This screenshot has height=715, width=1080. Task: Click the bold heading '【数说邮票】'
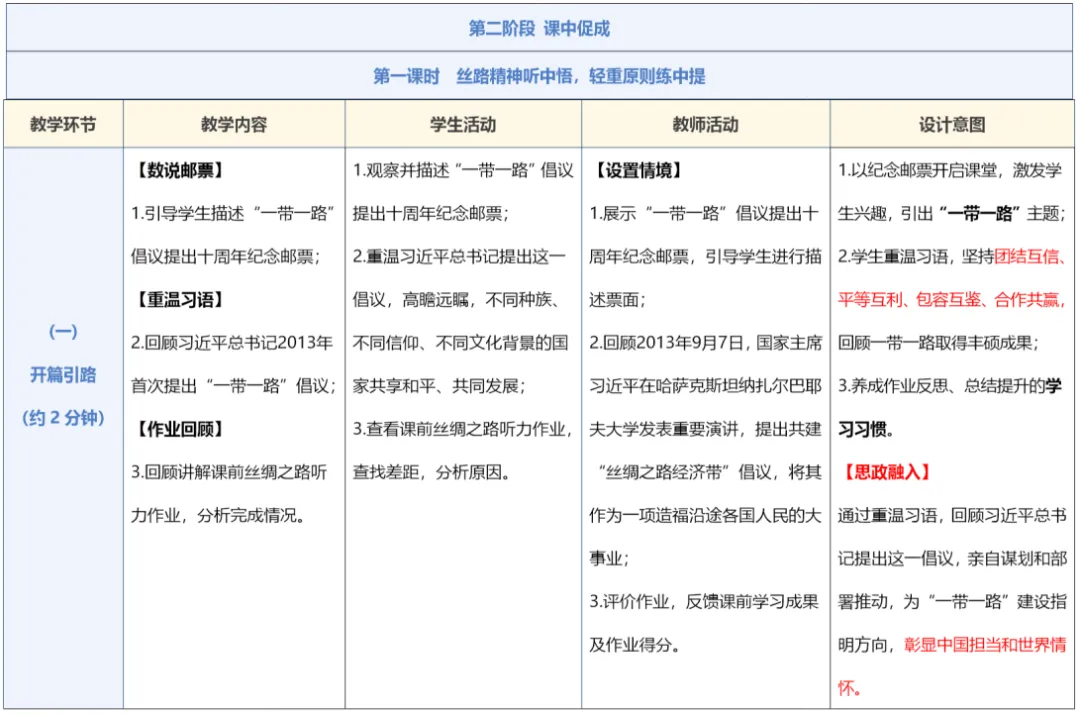coord(178,170)
